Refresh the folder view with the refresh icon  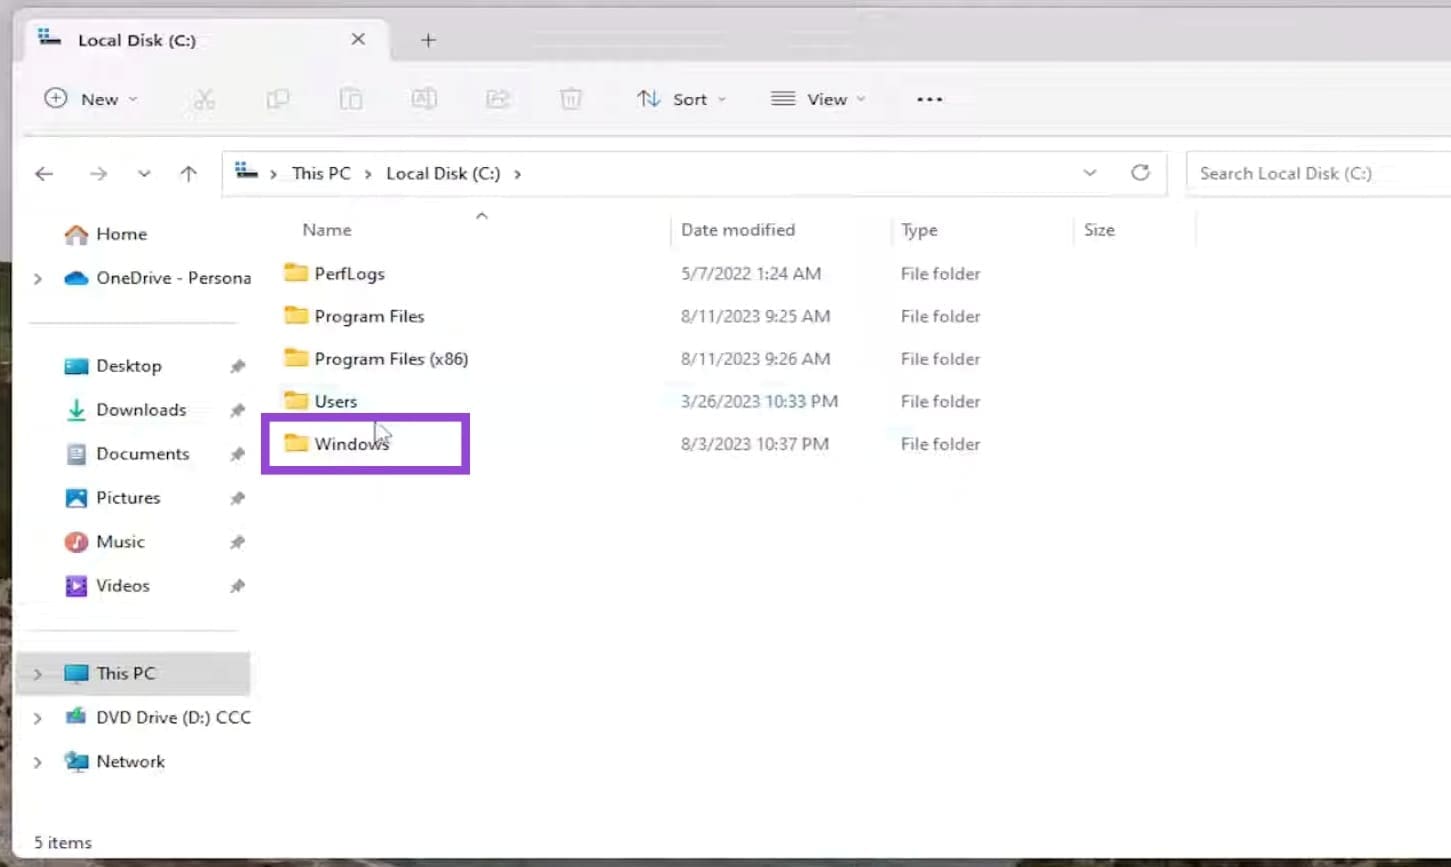(1141, 172)
